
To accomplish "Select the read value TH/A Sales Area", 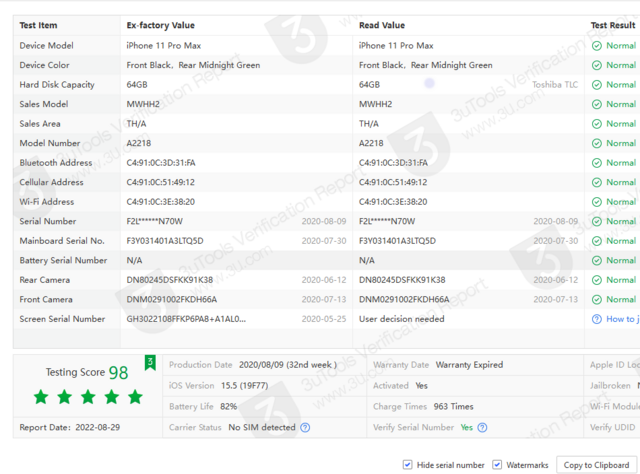I will [x=369, y=124].
